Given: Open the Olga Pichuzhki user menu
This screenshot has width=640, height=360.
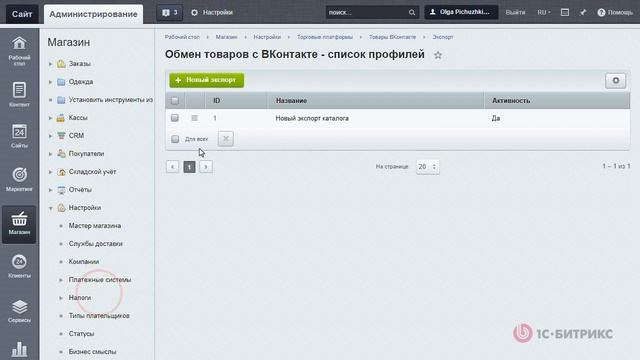Looking at the screenshot, I should point(461,12).
